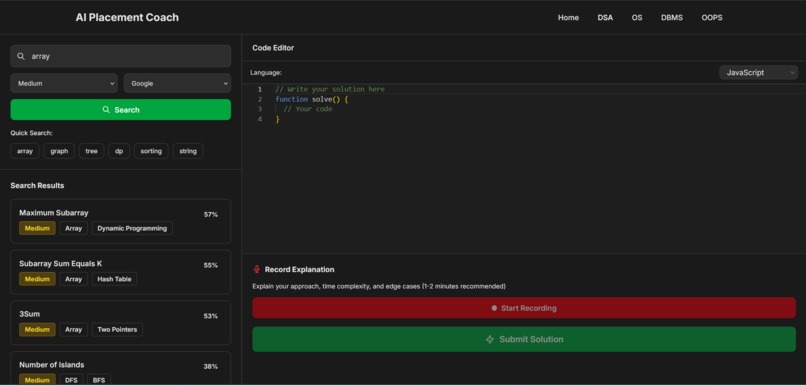Open the DSA navigation item
Image resolution: width=806 pixels, height=385 pixels.
click(605, 17)
